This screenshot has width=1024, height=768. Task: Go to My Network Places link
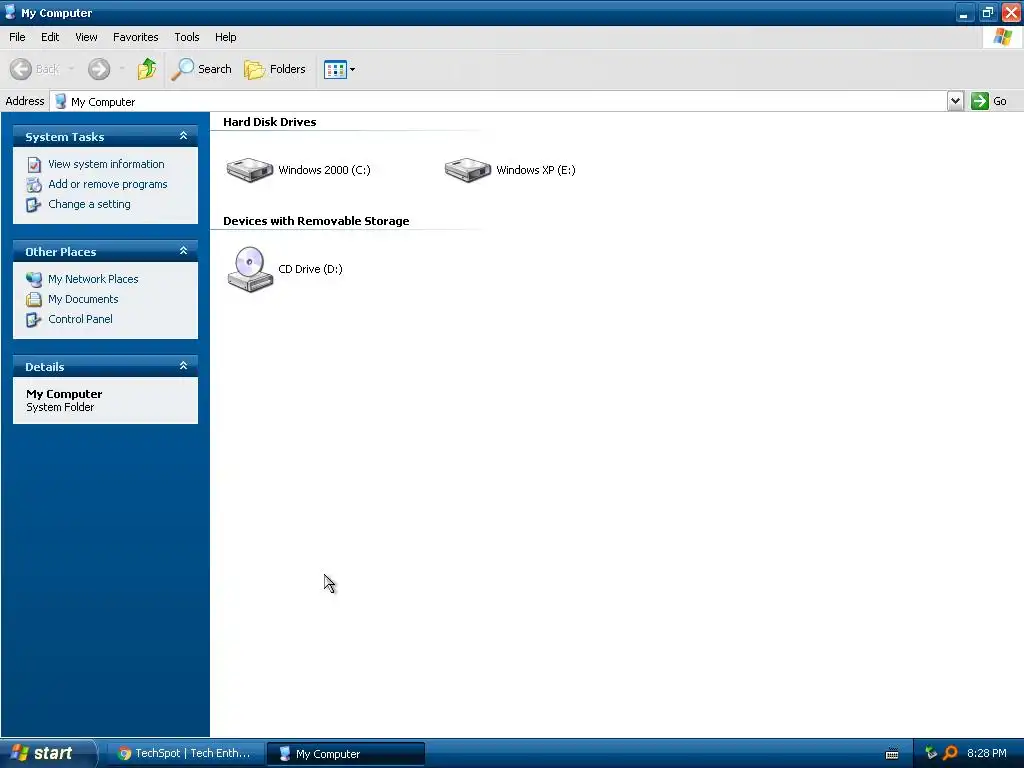[93, 279]
